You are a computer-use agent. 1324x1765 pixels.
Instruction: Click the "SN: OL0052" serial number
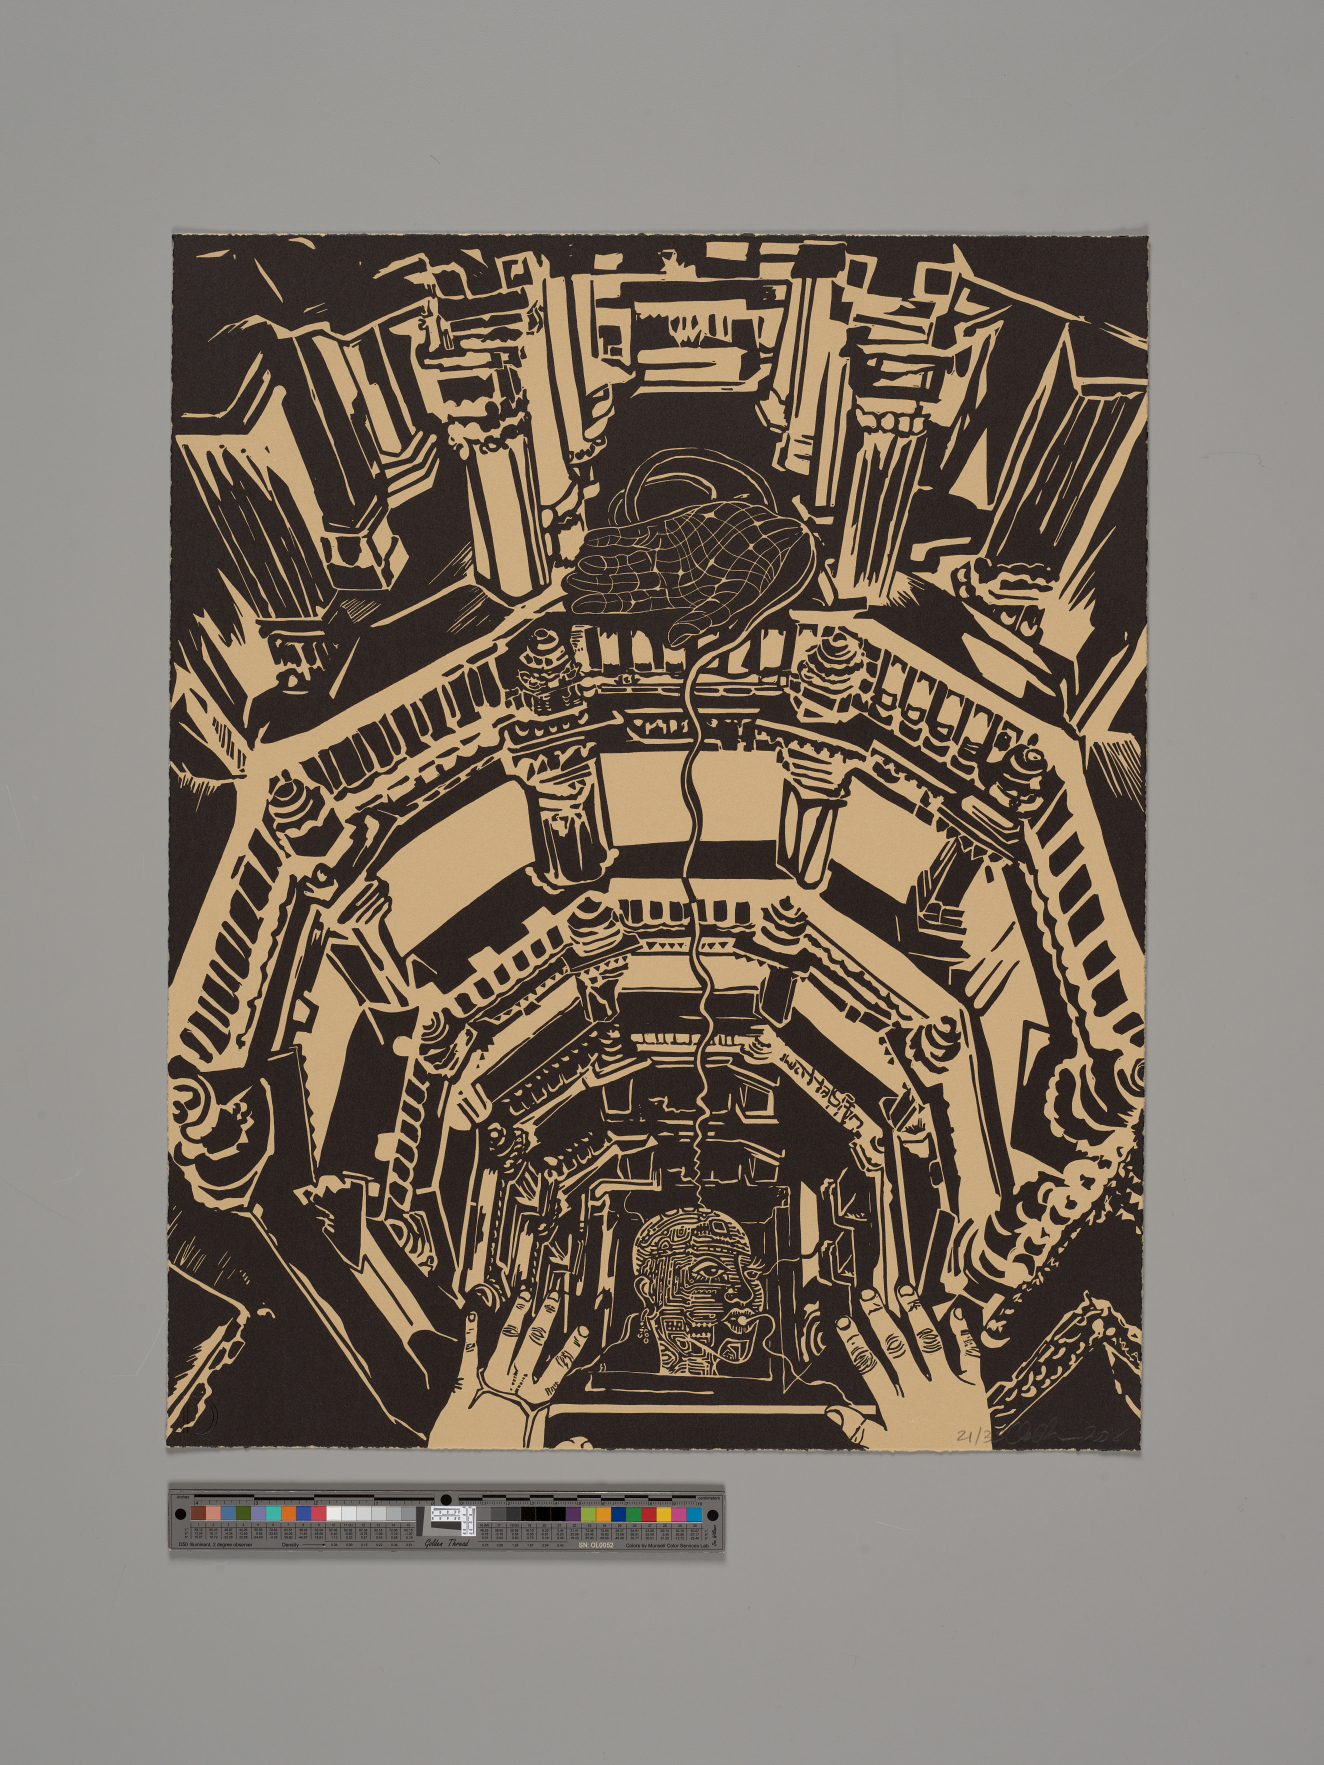click(x=596, y=1545)
